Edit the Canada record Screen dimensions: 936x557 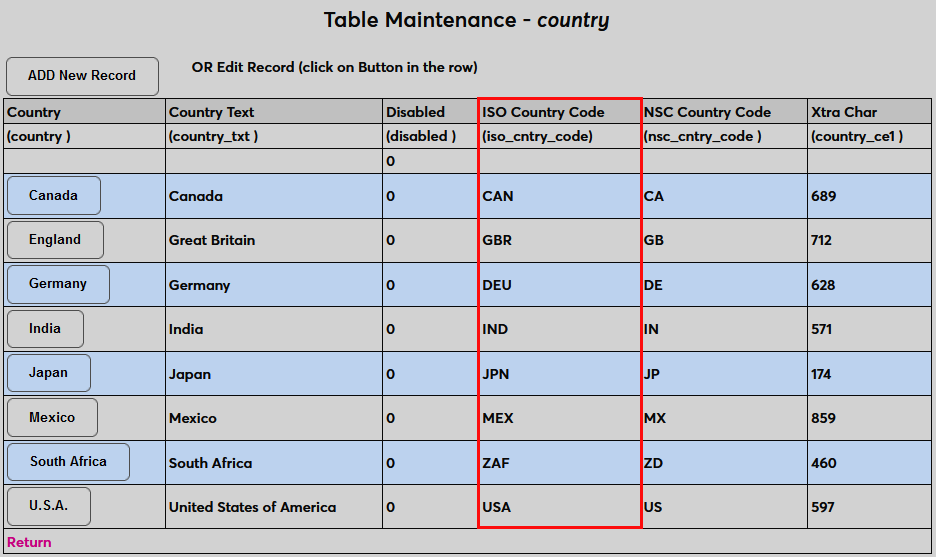(53, 196)
